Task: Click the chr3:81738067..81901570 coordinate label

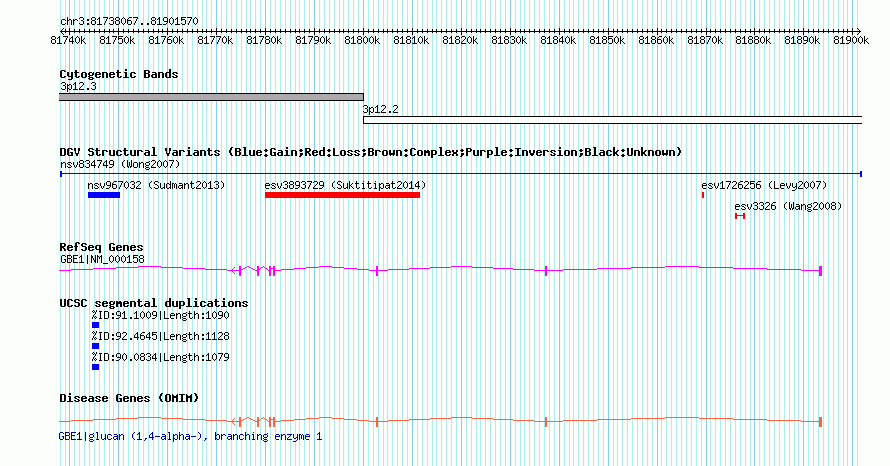Action: click(129, 22)
